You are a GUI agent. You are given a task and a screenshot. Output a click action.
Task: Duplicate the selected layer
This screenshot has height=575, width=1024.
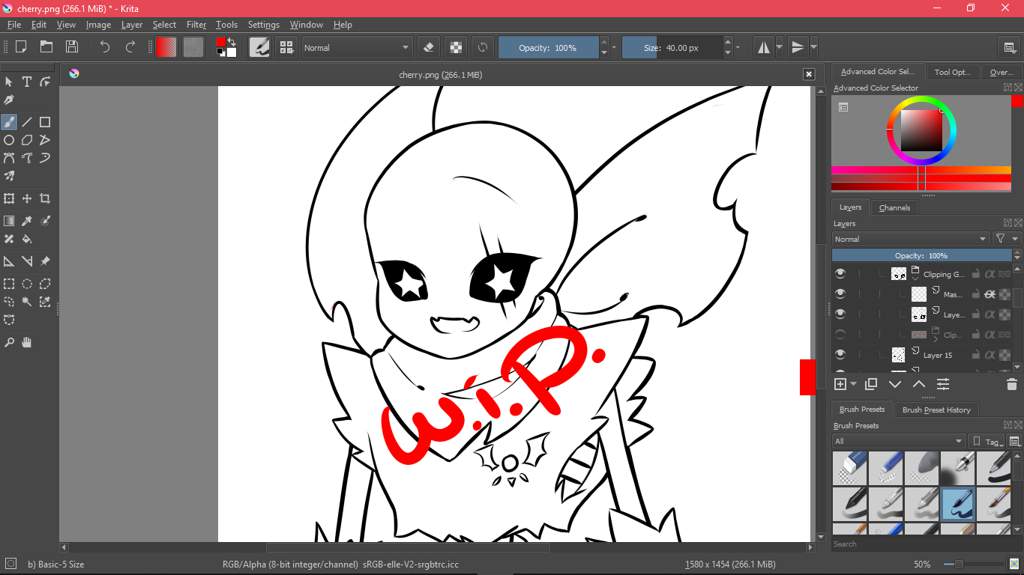[871, 384]
